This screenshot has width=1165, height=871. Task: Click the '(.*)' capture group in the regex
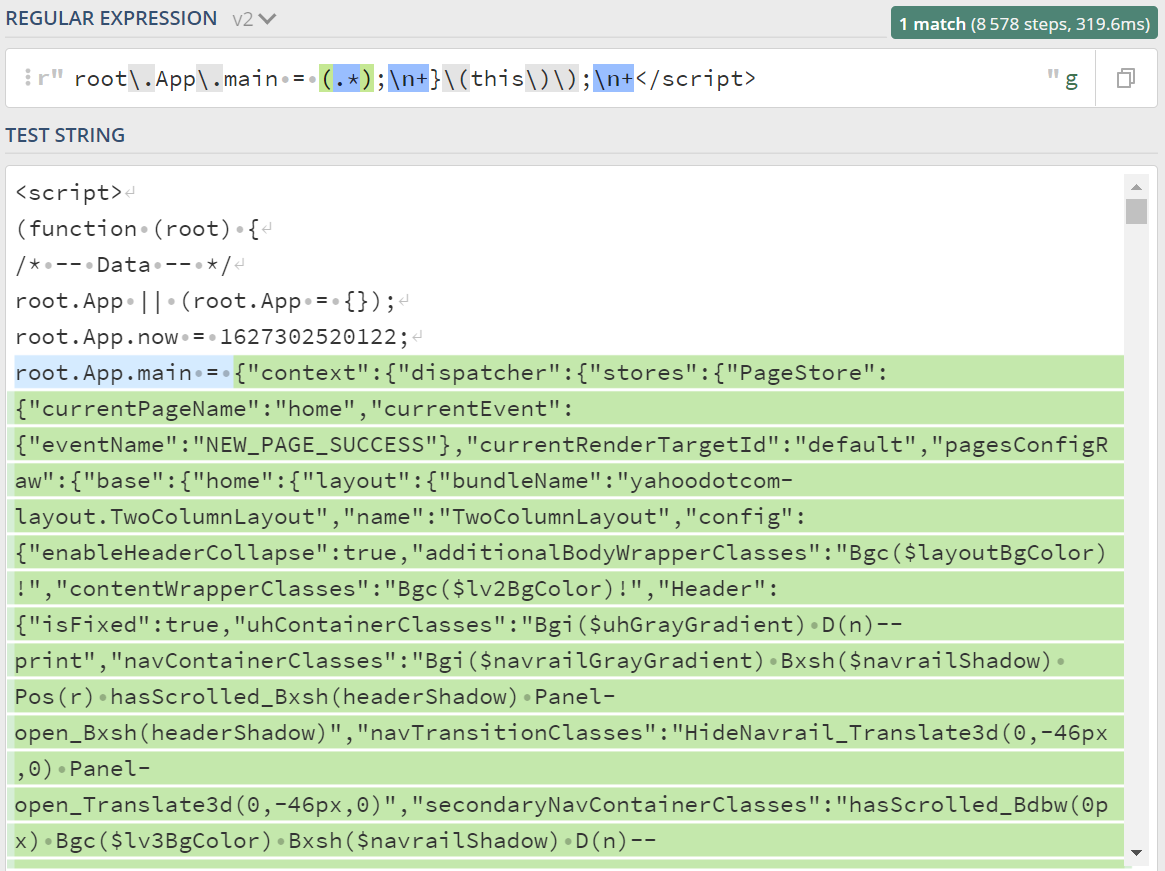[346, 78]
